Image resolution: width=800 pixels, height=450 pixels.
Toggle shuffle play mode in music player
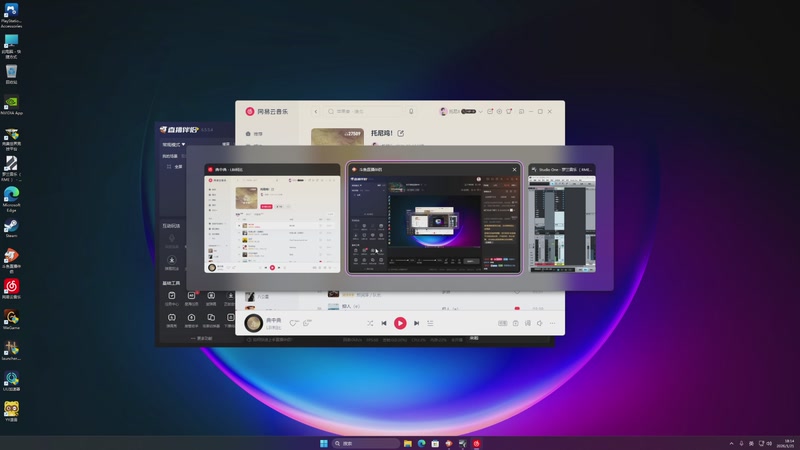click(x=370, y=323)
